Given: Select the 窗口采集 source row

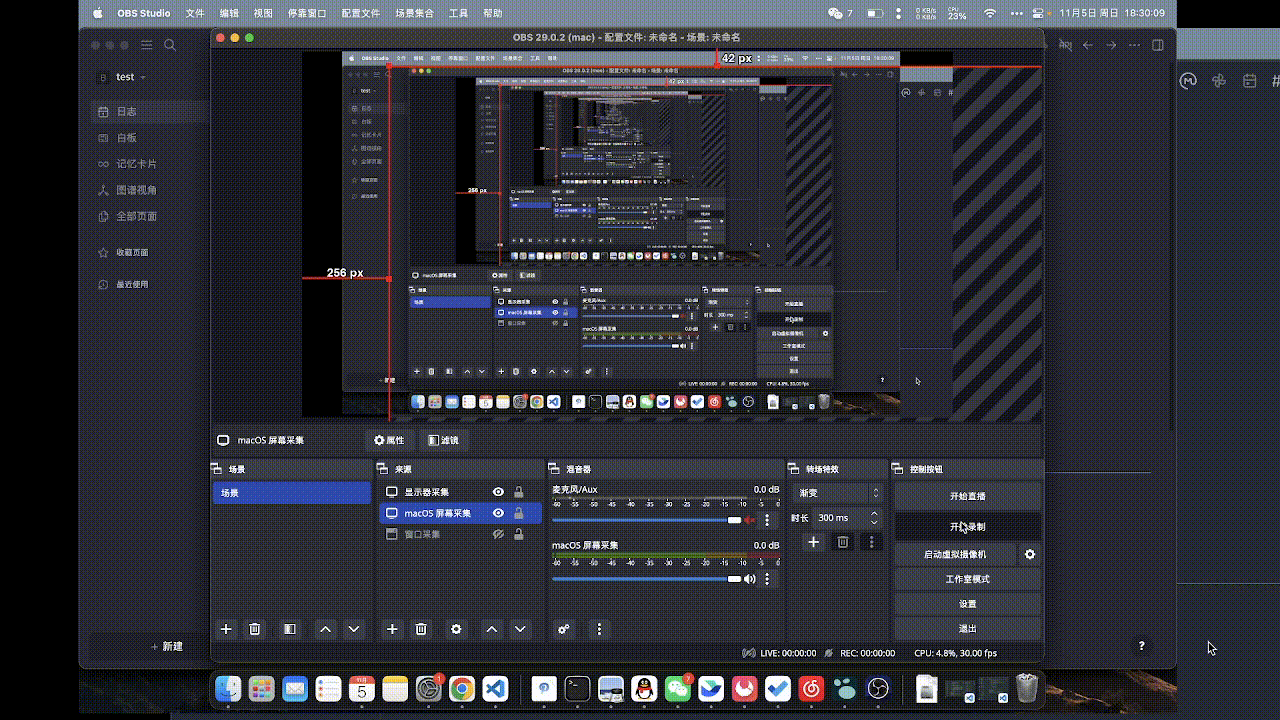Looking at the screenshot, I should click(x=460, y=534).
